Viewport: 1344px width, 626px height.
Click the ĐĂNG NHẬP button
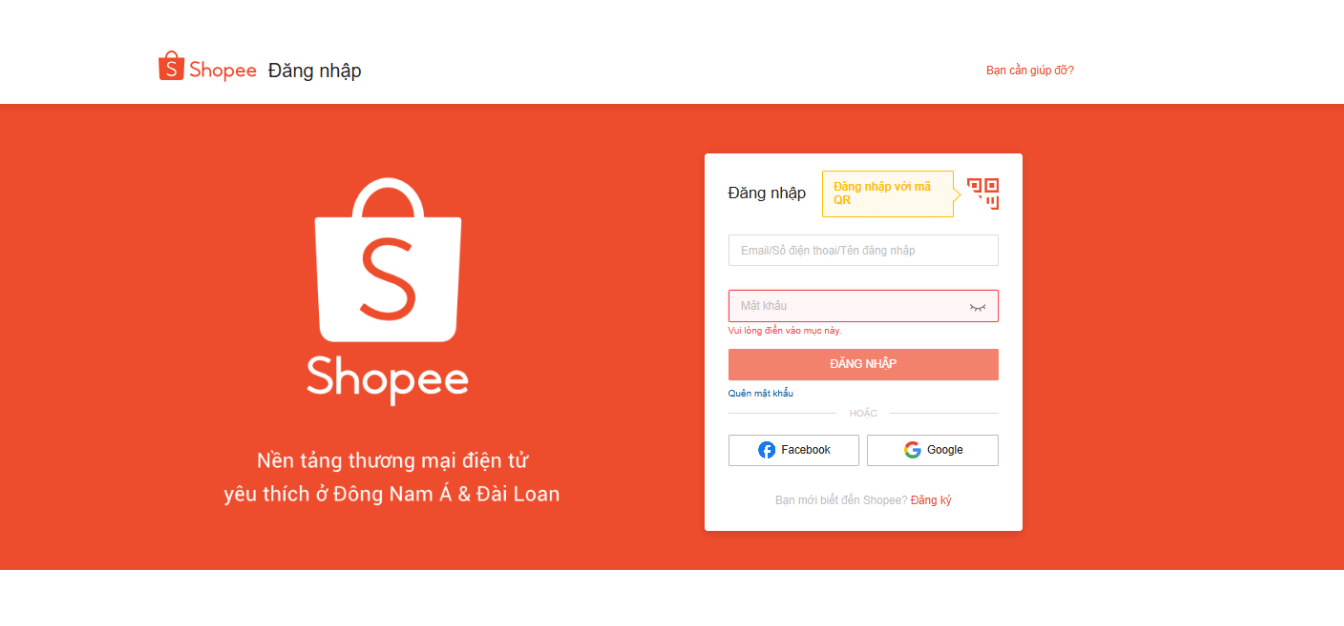(863, 364)
